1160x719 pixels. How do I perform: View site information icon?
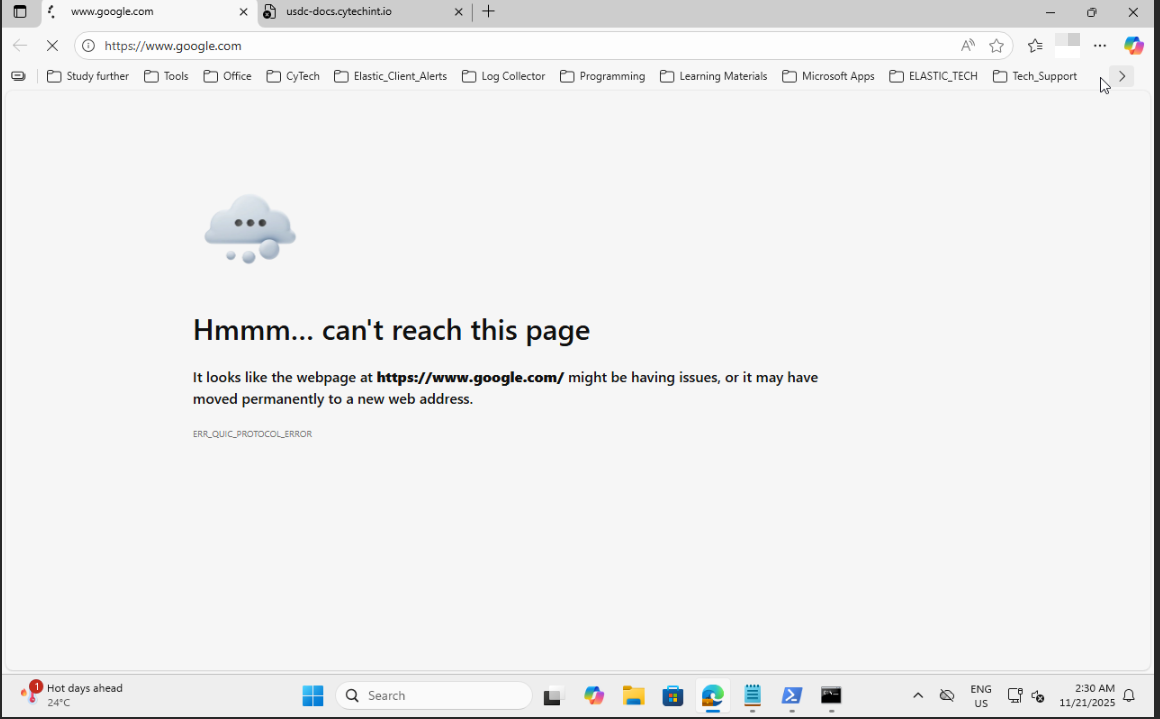[88, 46]
